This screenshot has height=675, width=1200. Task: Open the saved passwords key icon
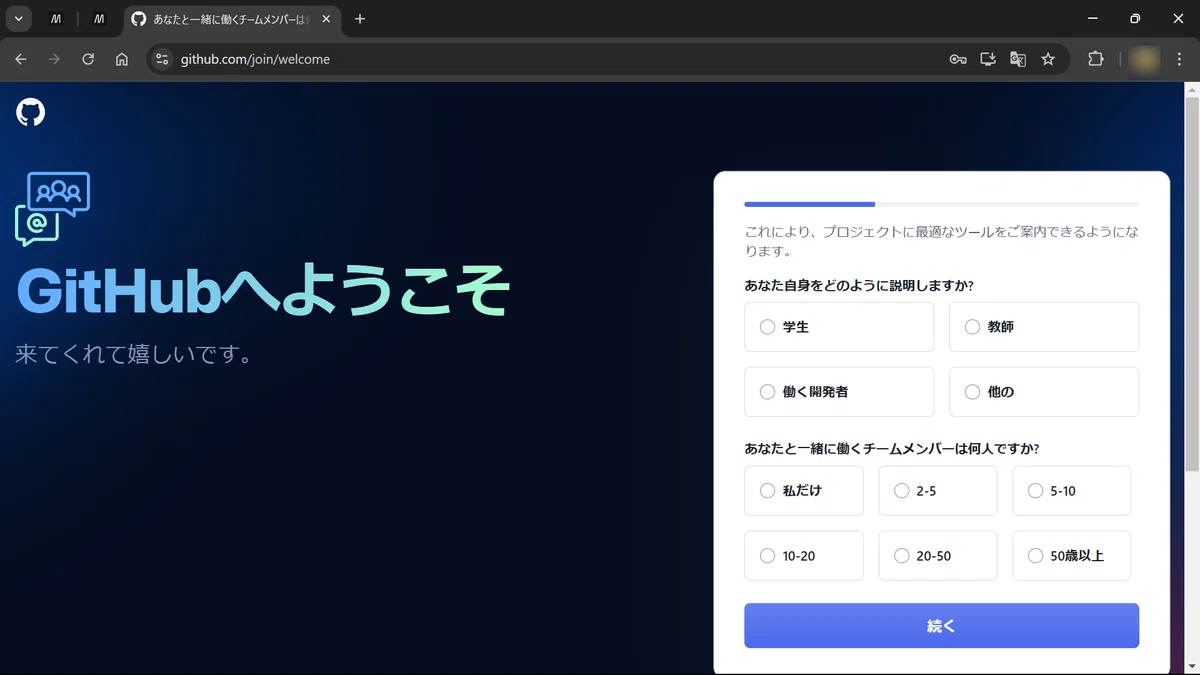[957, 59]
